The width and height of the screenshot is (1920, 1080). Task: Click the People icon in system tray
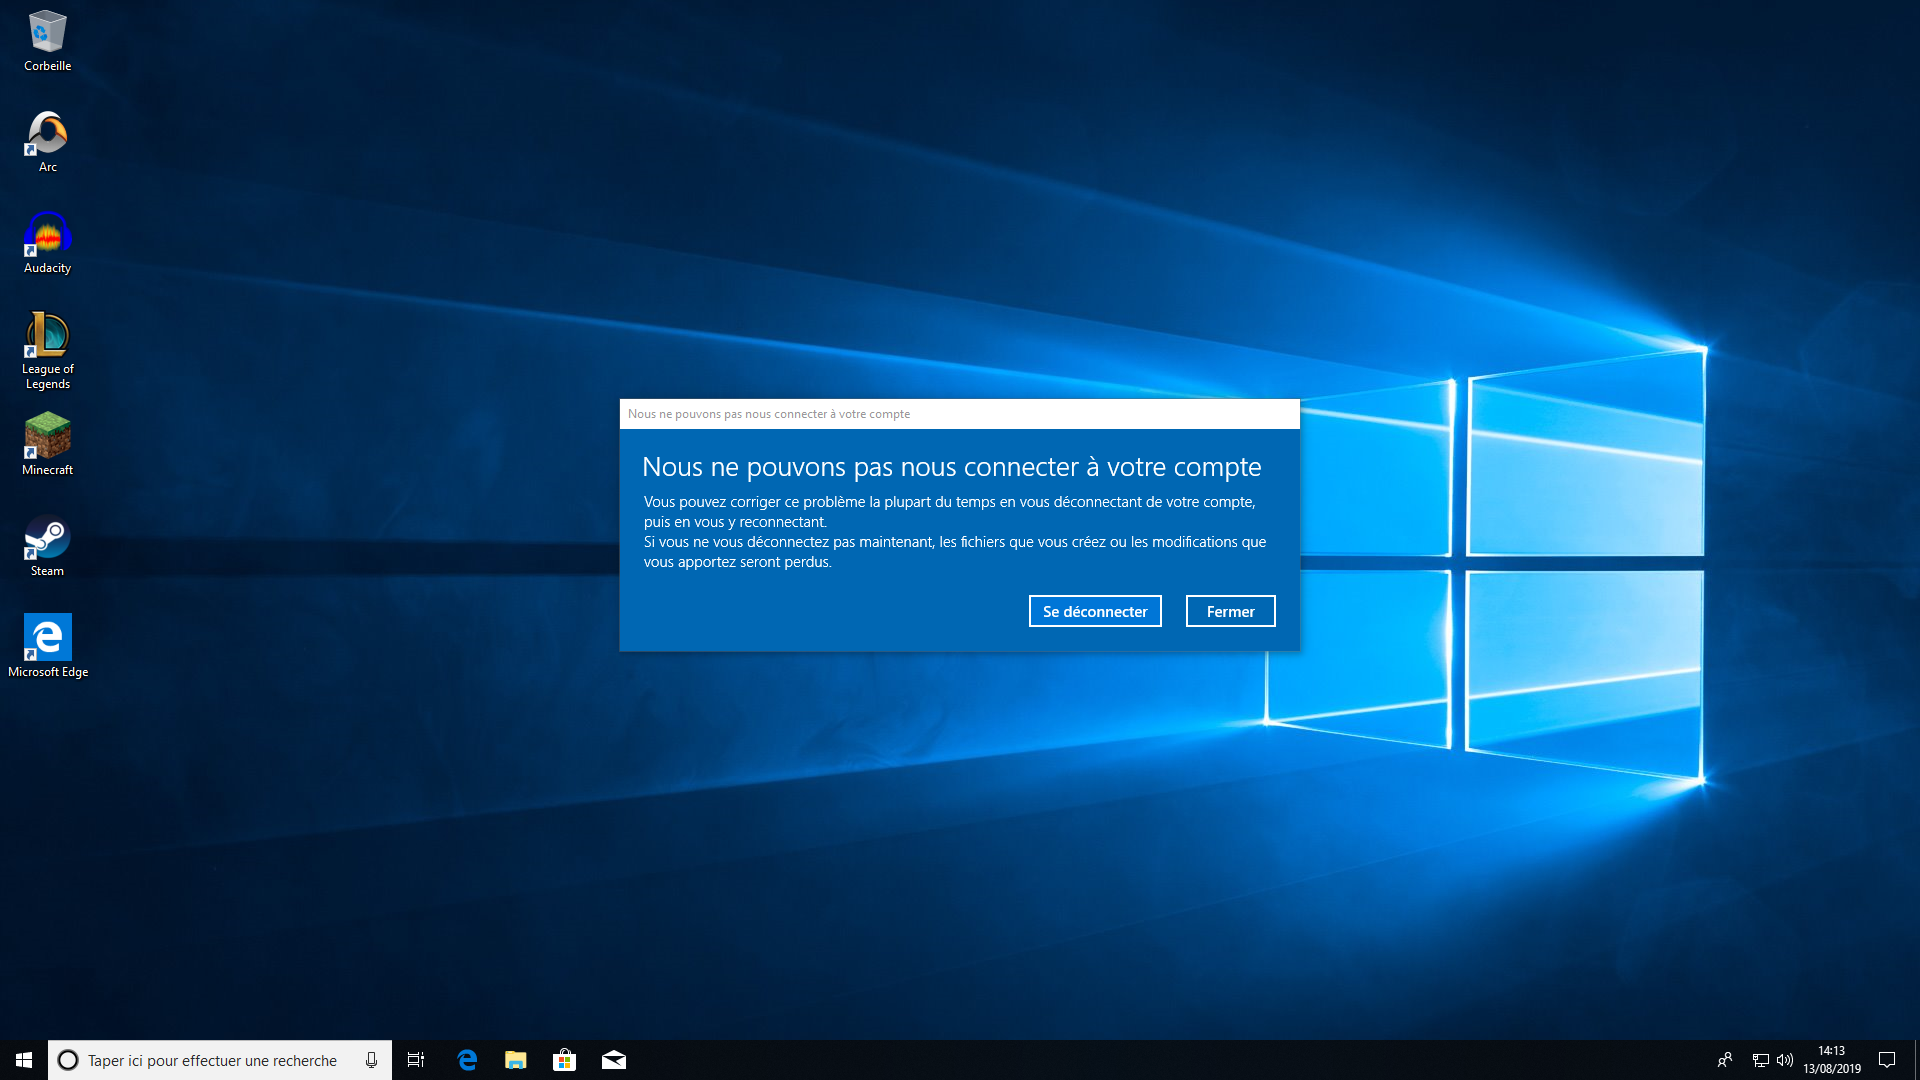(x=1724, y=1060)
